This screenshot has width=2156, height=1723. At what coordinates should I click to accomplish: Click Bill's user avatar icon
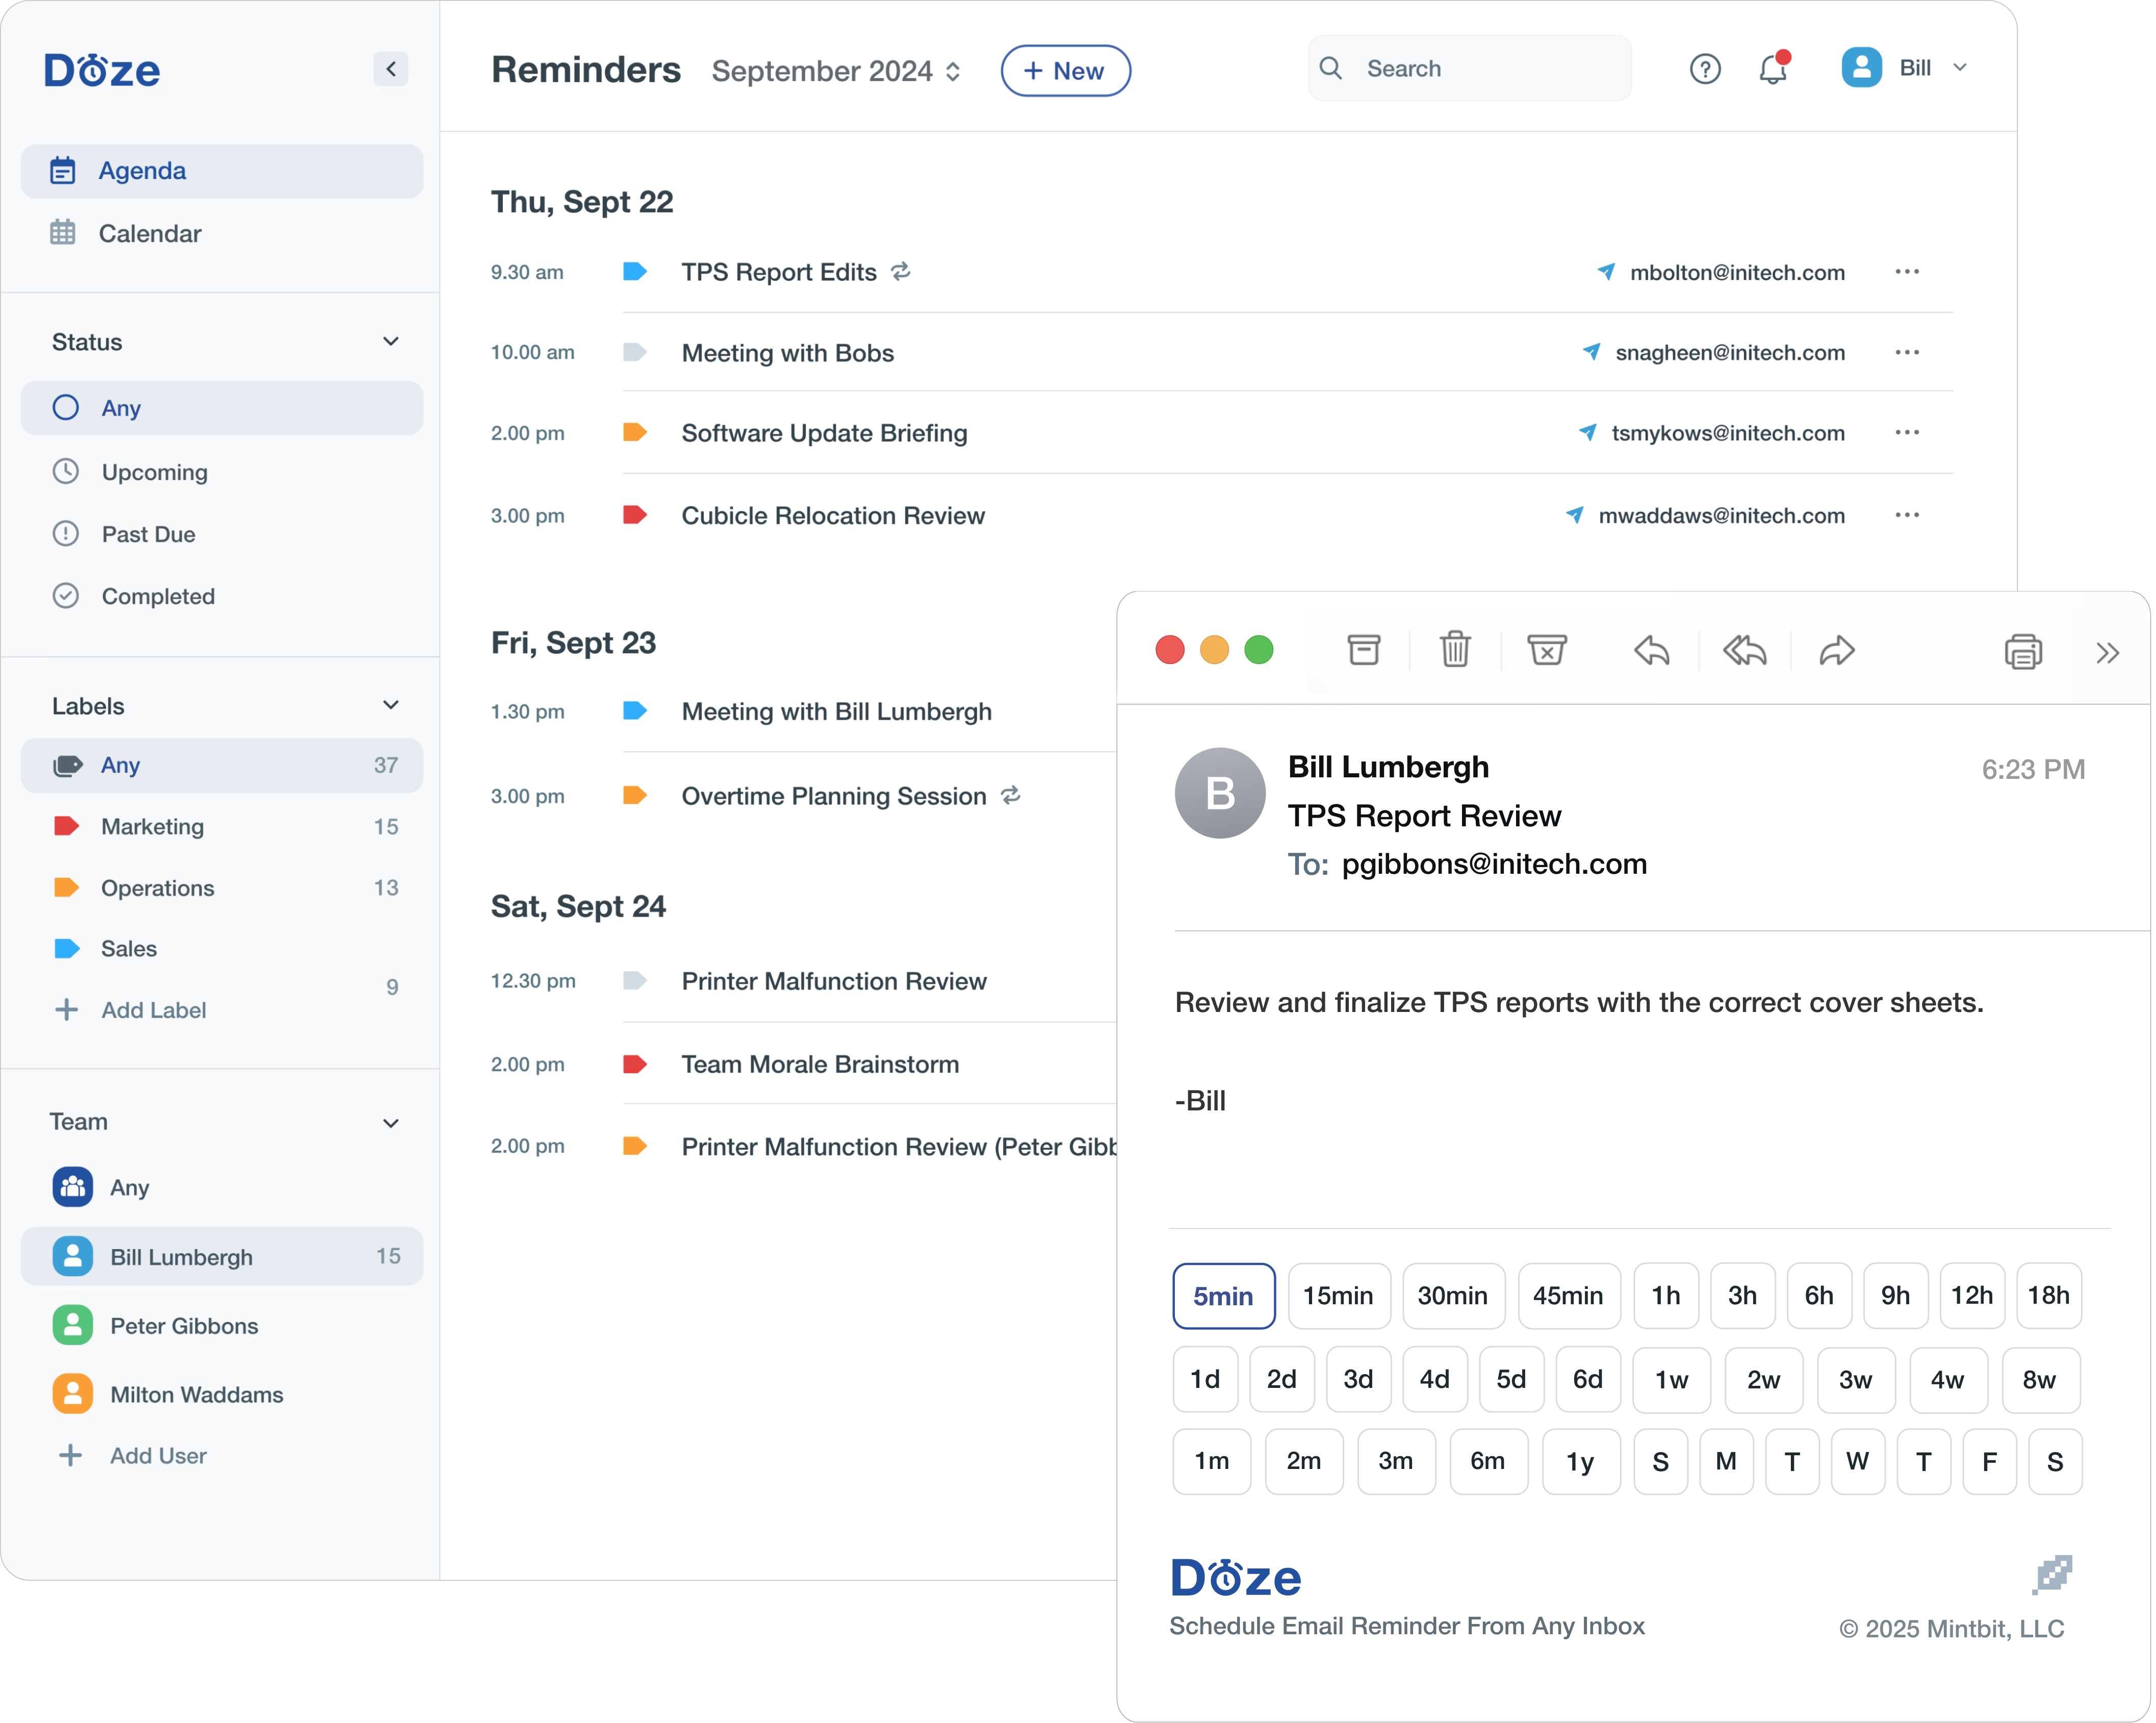tap(1862, 68)
